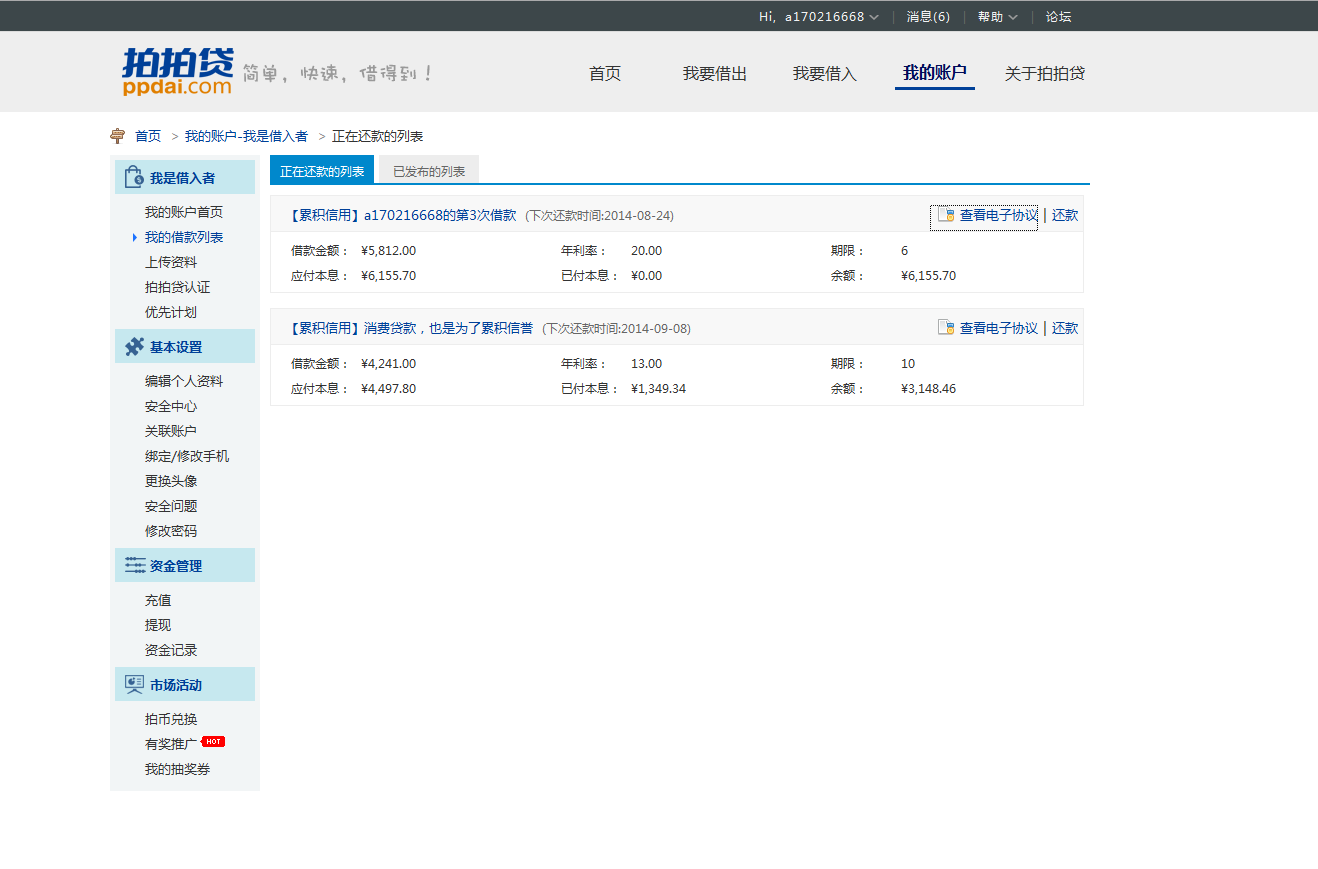Image resolution: width=1318 pixels, height=869 pixels.
Task: Click the agreement document icon for second loan
Action: point(945,328)
